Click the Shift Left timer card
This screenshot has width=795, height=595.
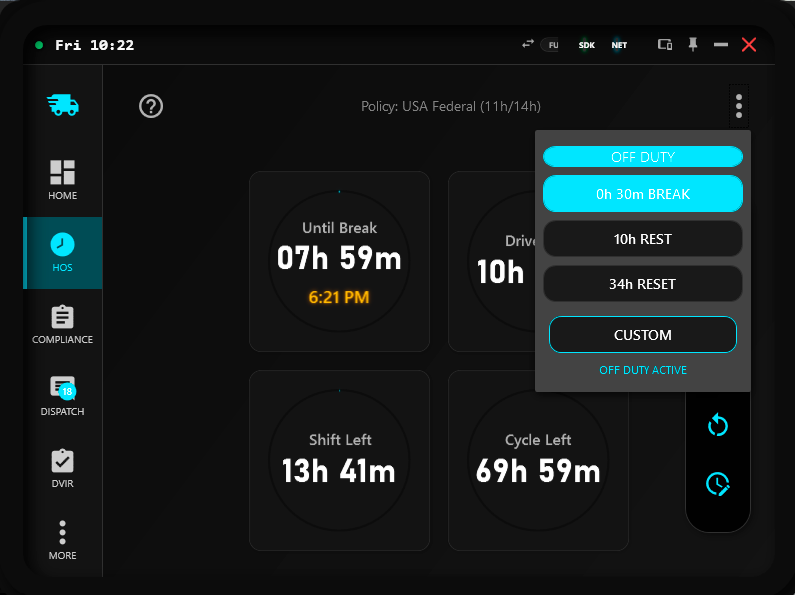[339, 460]
